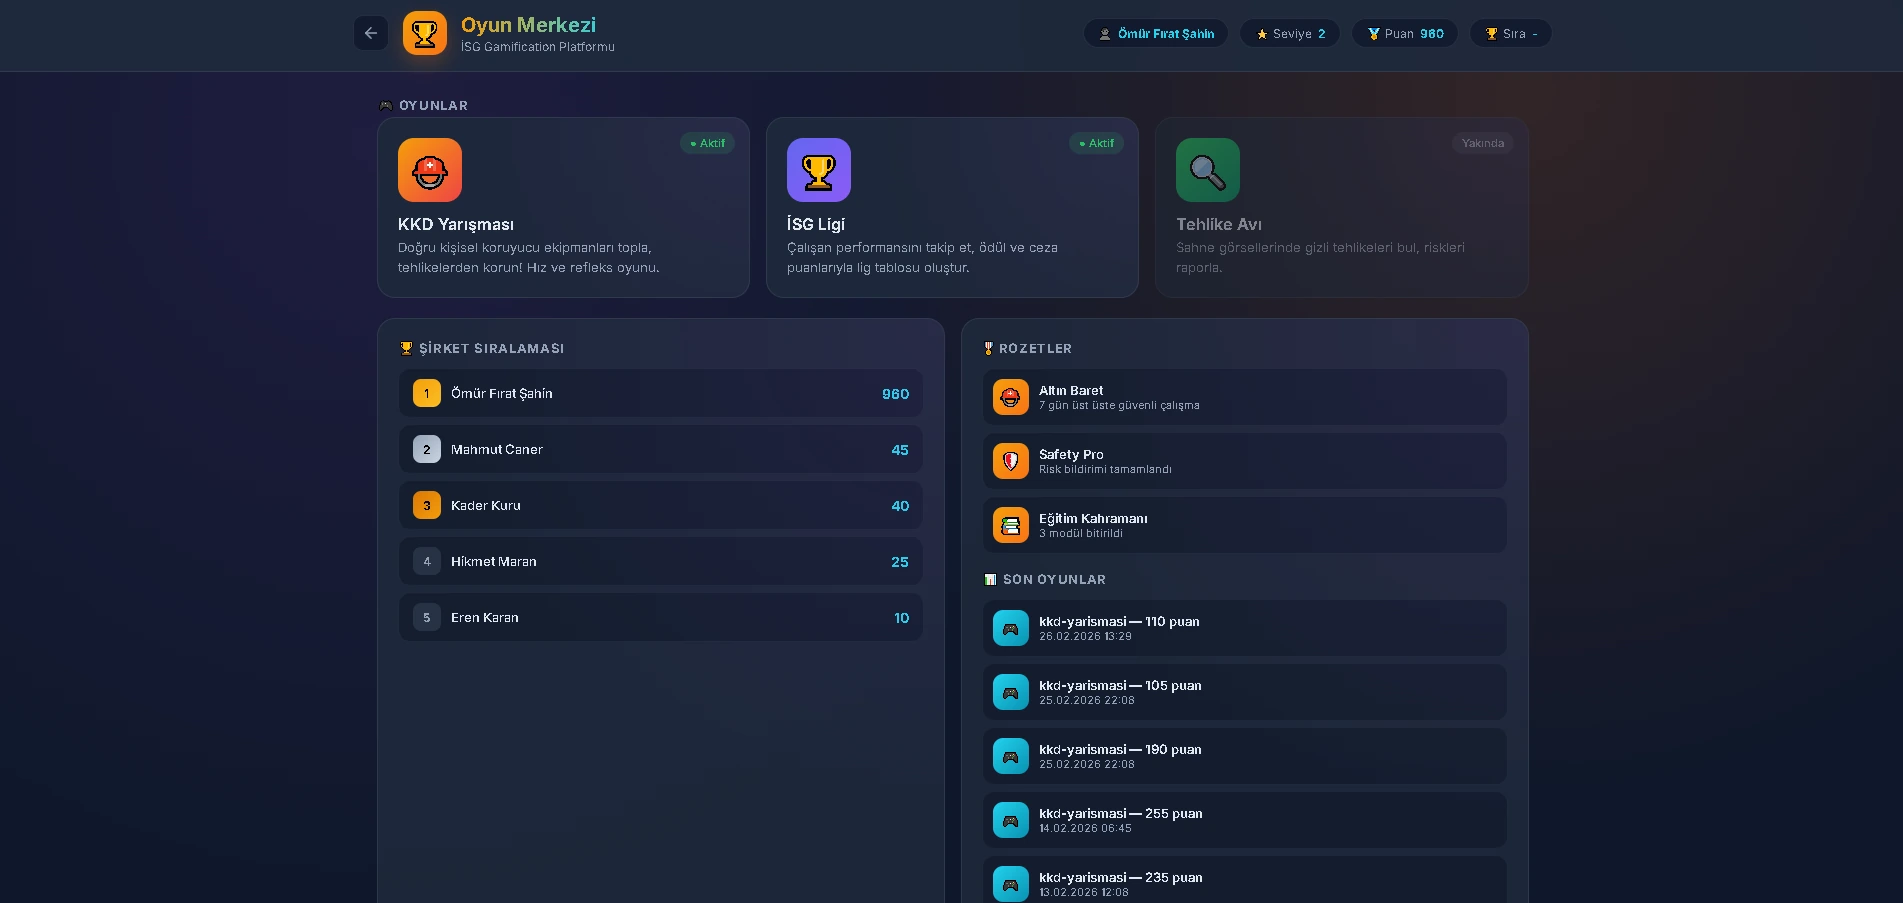The image size is (1903, 903).
Task: Select Kader Kuru ranking row
Action: point(660,506)
